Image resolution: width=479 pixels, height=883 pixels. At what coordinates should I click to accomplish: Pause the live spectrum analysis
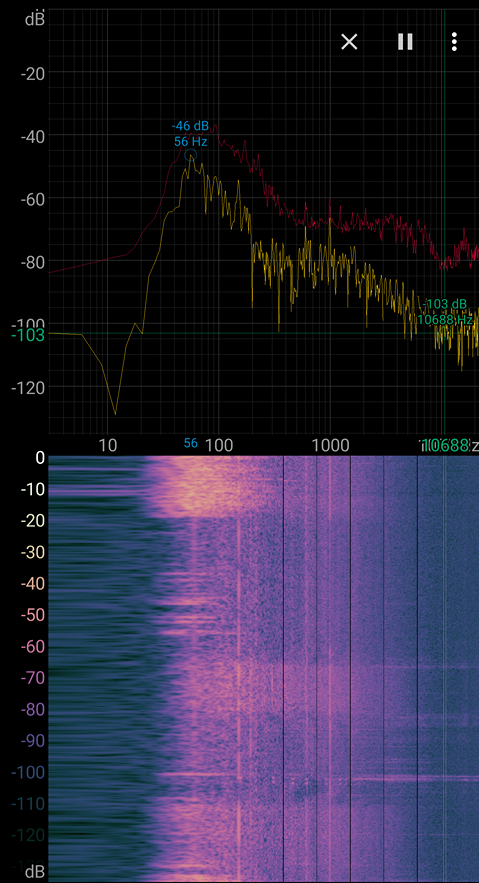(405, 42)
